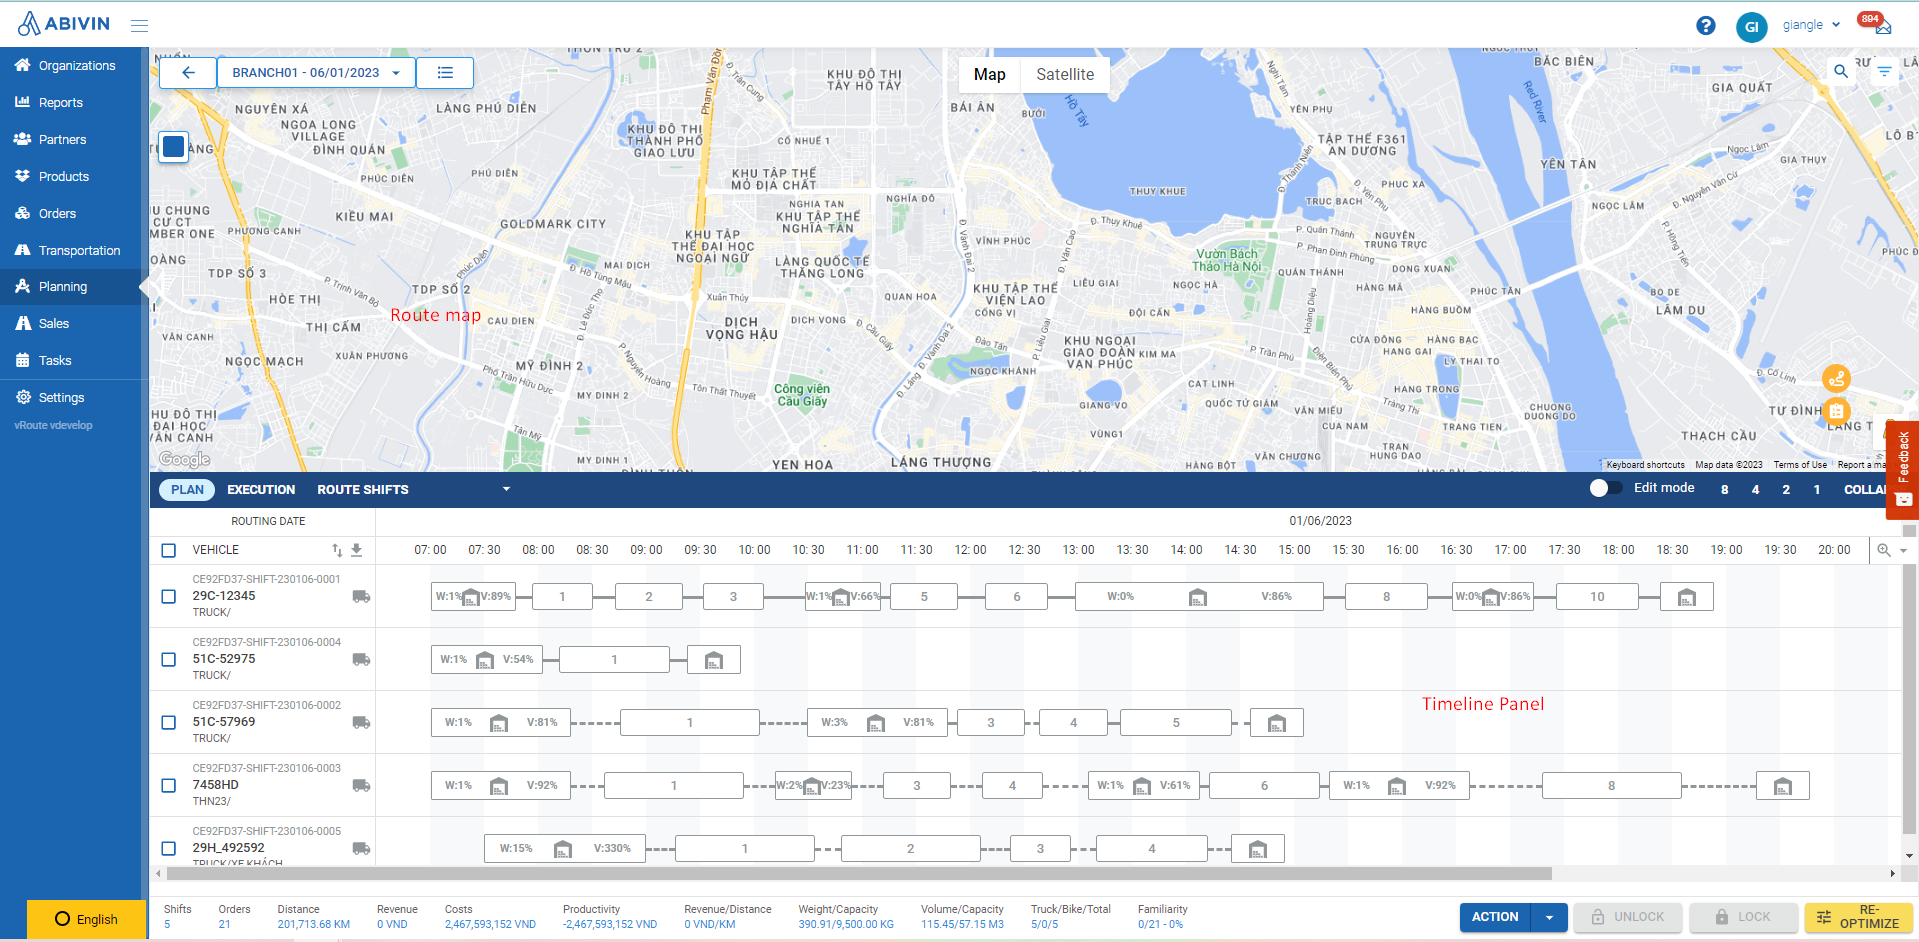
Task: Click truck icon for vehicle 7458HD
Action: coord(361,785)
